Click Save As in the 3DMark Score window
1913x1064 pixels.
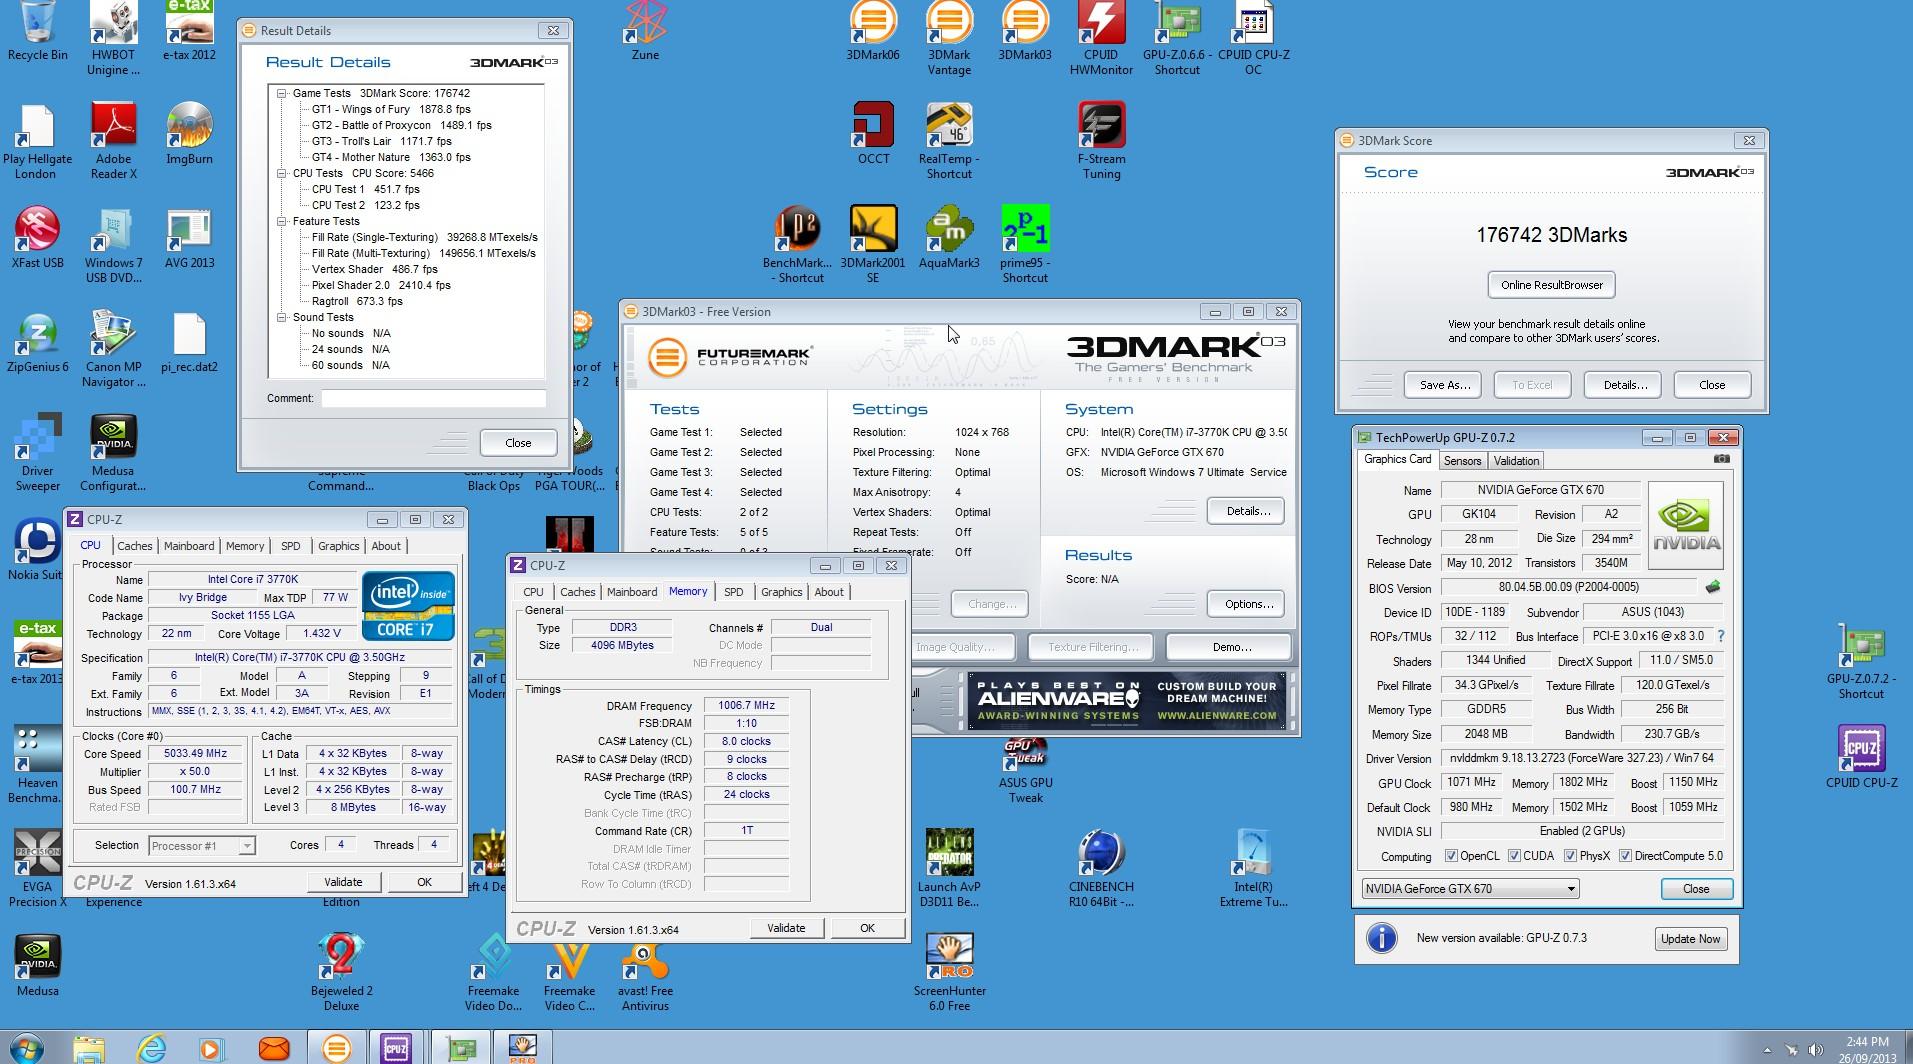pos(1444,385)
